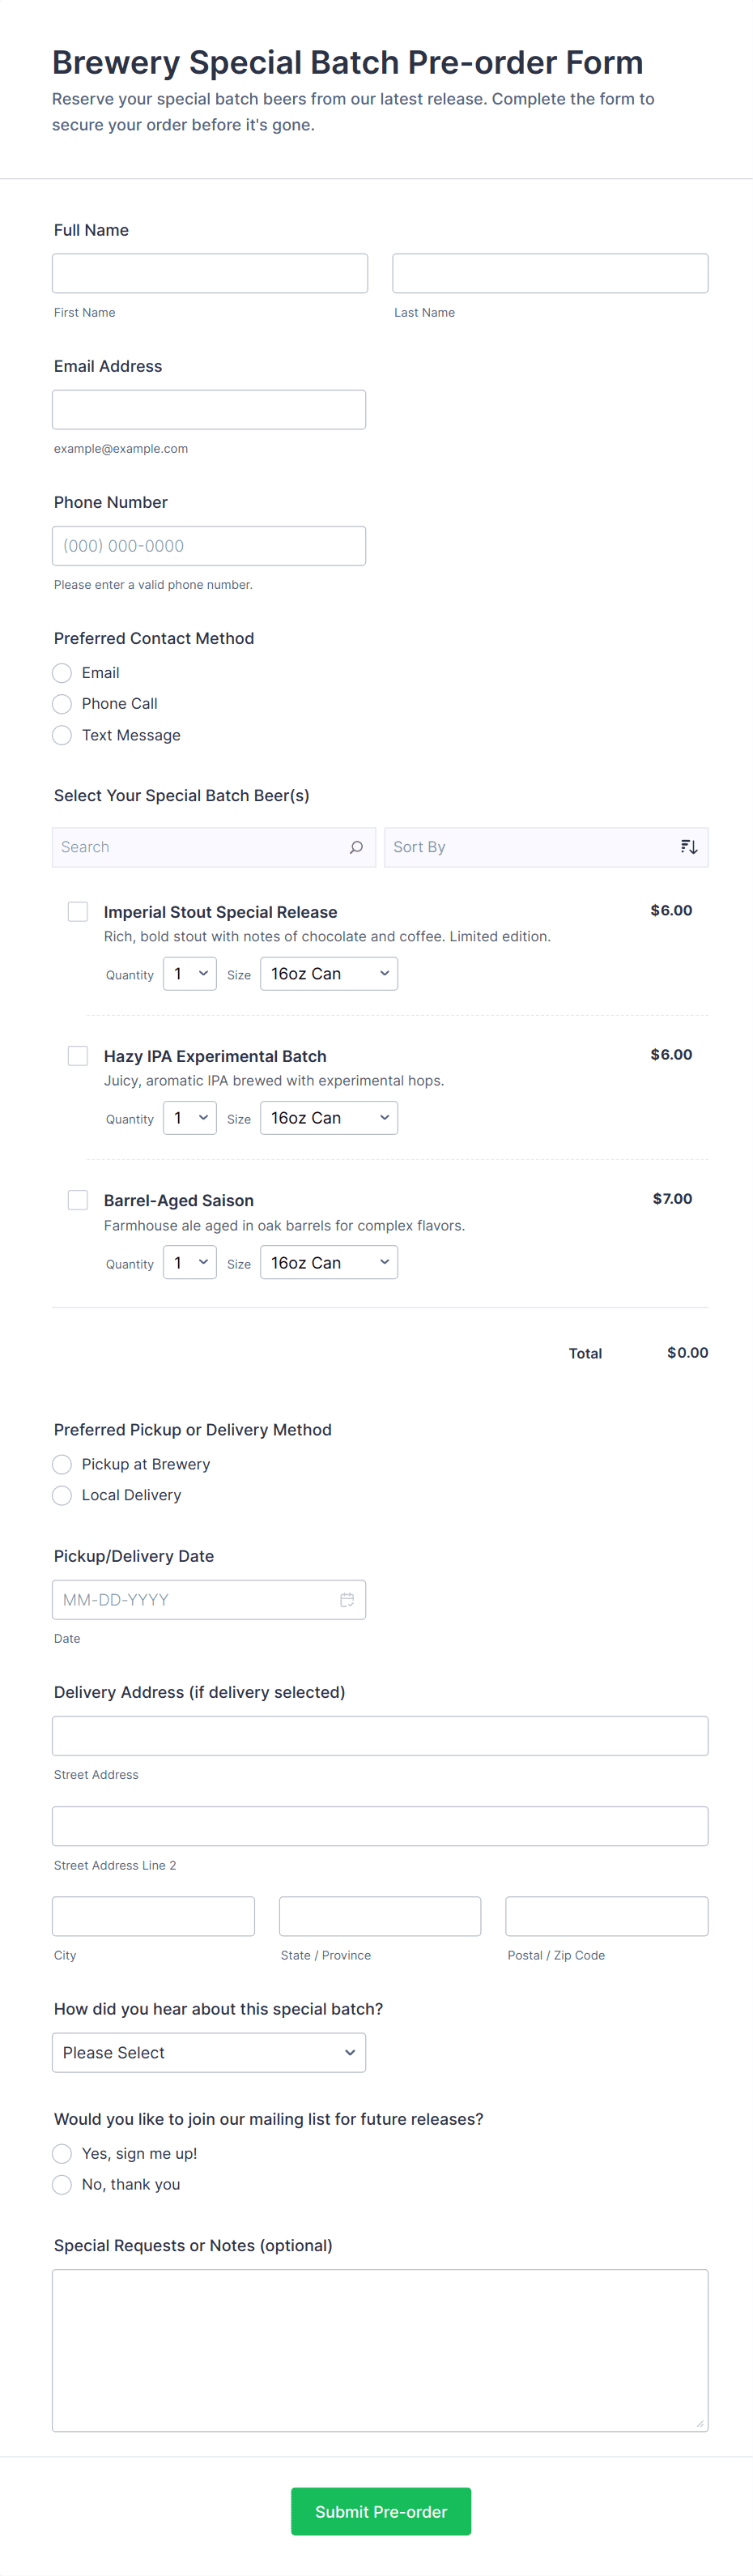Click the Phone Number field
The height and width of the screenshot is (2576, 753).
pyautogui.click(x=209, y=546)
